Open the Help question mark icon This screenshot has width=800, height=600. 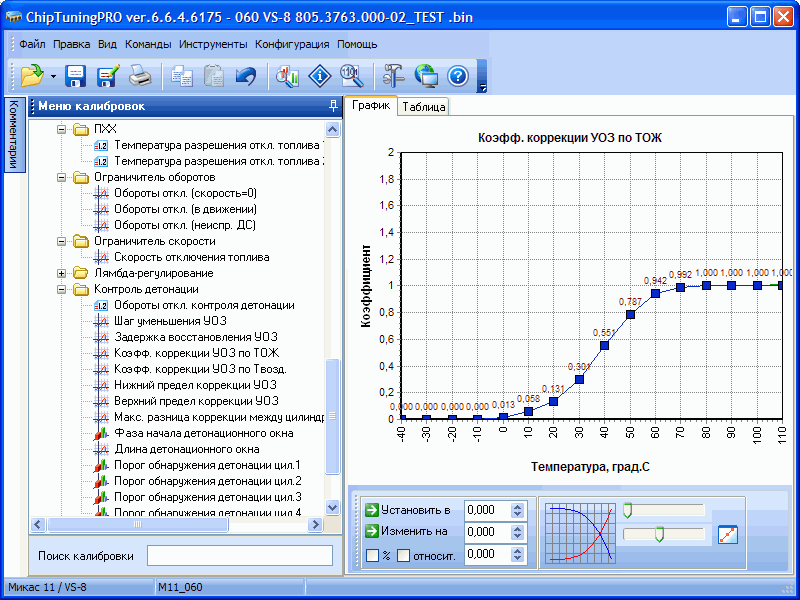(457, 75)
